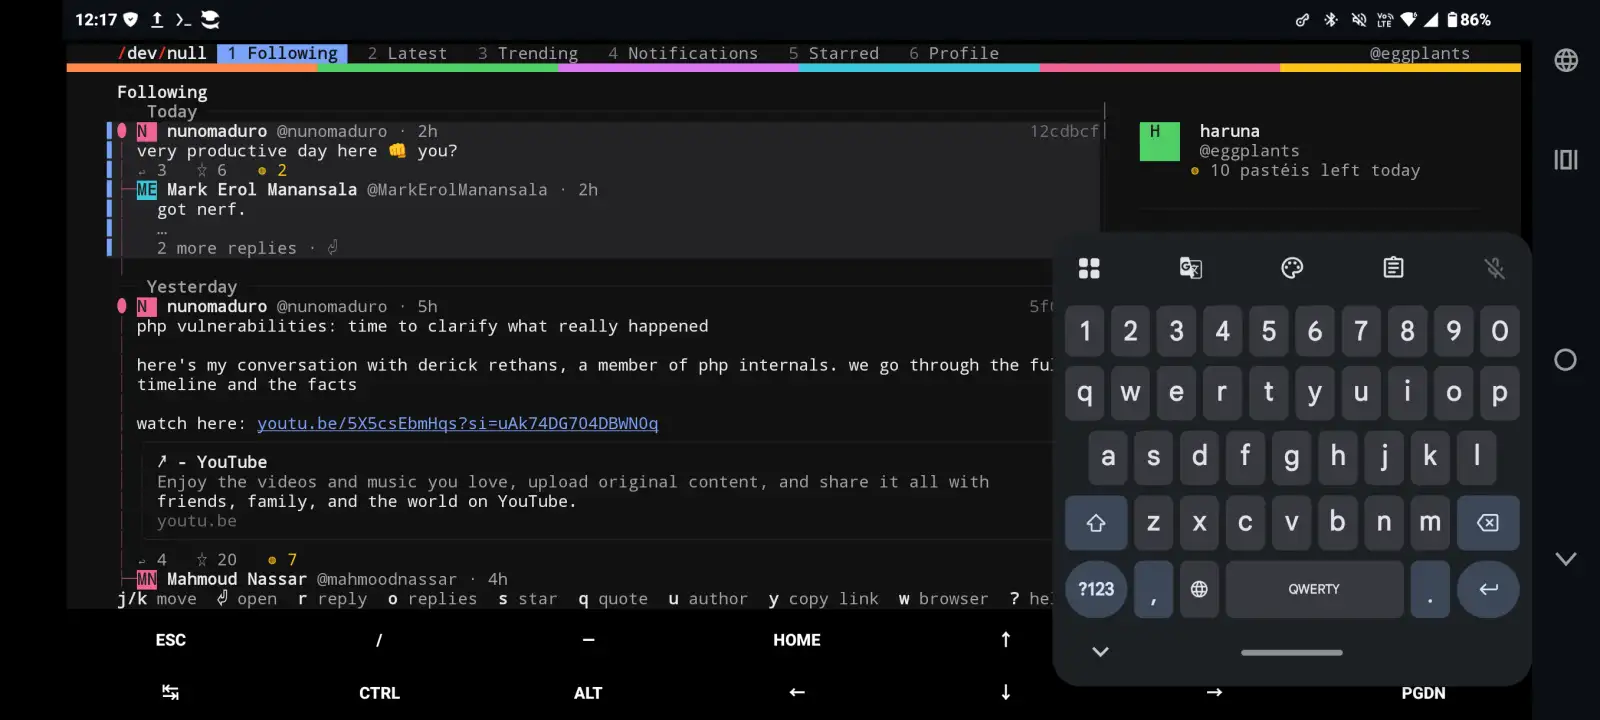
Task: Tap the home circle navigation icon
Action: [x=1566, y=360]
